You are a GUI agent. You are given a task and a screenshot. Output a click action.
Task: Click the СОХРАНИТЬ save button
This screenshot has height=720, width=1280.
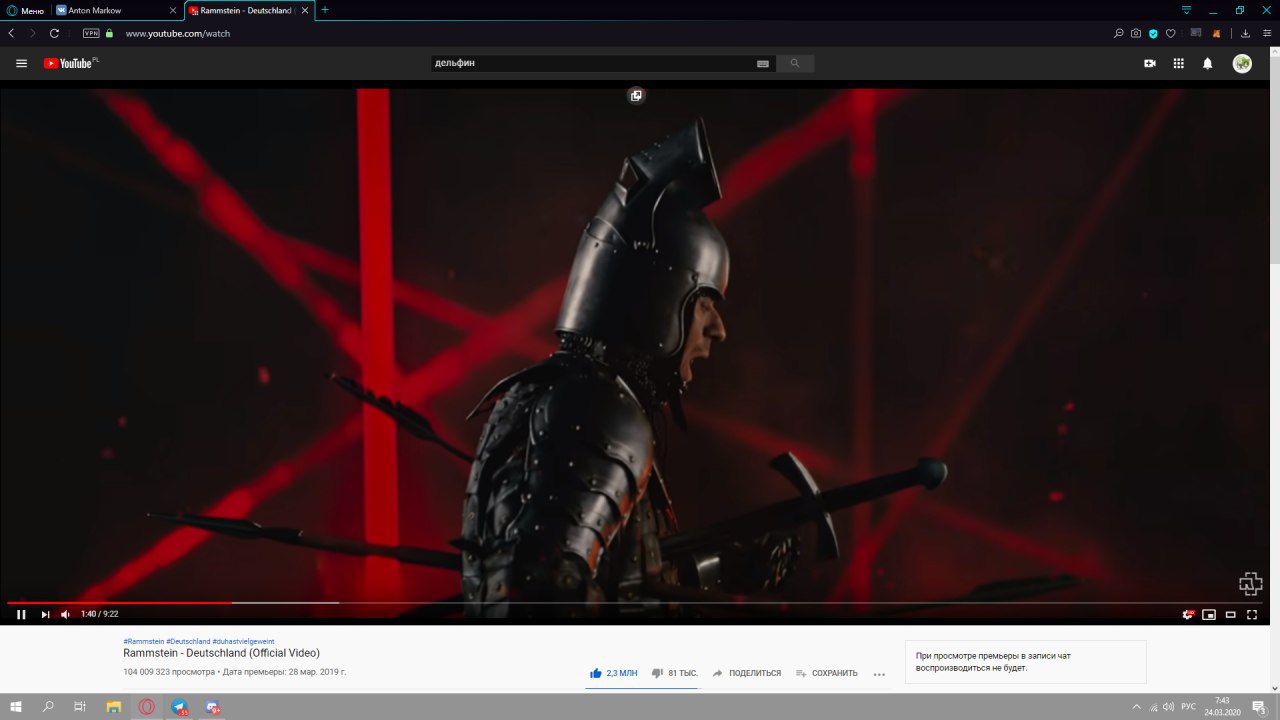pyautogui.click(x=827, y=673)
